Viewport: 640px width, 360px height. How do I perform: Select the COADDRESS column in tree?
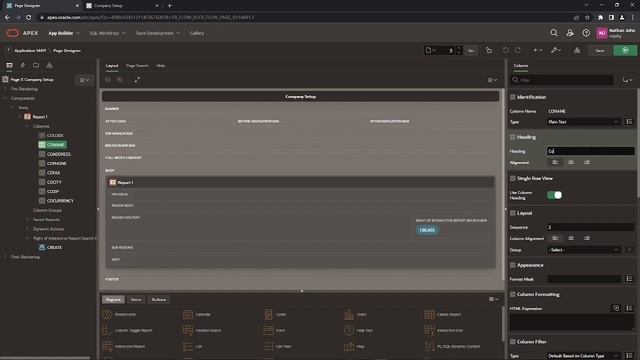pyautogui.click(x=59, y=154)
